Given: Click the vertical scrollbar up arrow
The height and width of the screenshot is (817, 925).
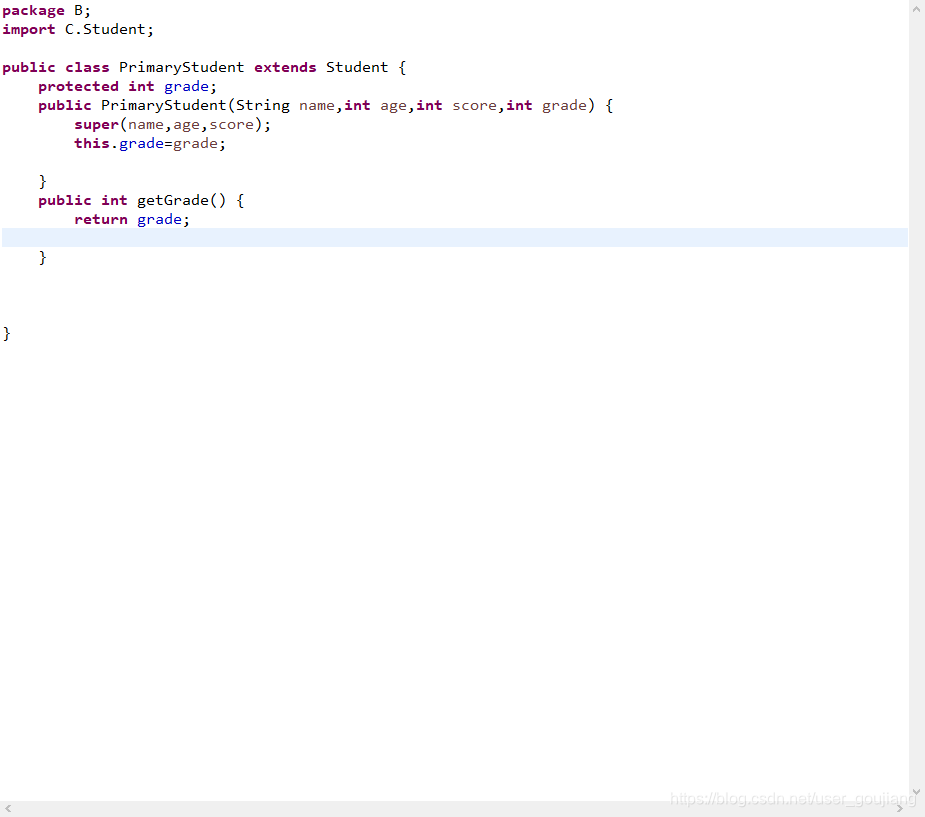Looking at the screenshot, I should point(916,9).
